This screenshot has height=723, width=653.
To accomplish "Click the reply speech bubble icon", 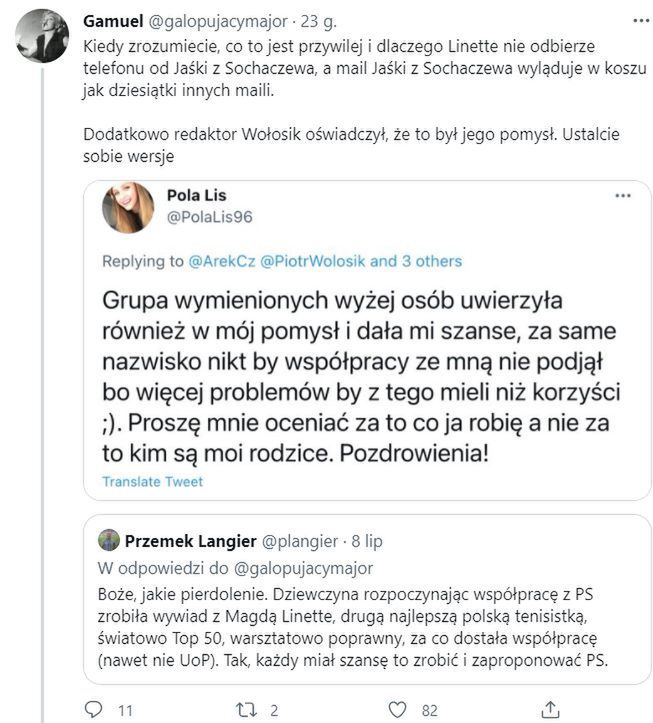I will click(x=93, y=708).
